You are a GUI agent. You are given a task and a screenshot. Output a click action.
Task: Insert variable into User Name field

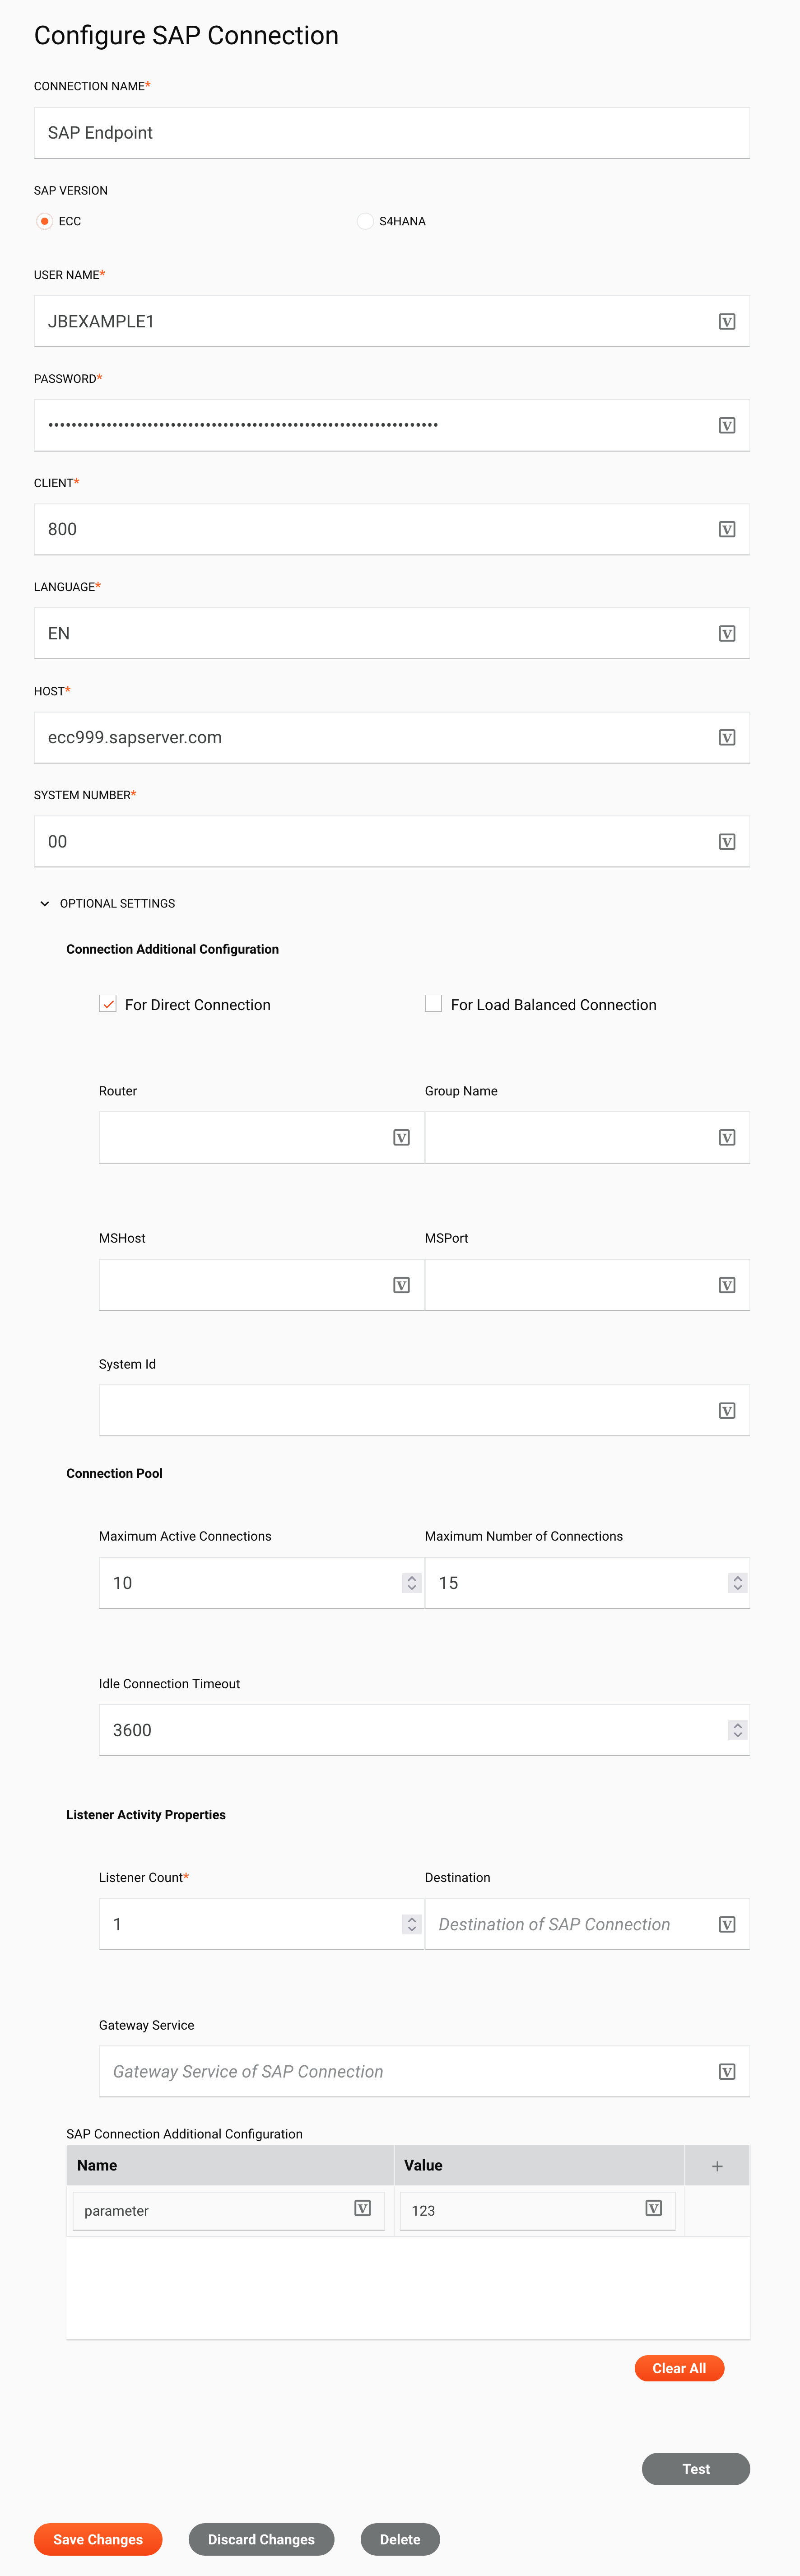(727, 321)
